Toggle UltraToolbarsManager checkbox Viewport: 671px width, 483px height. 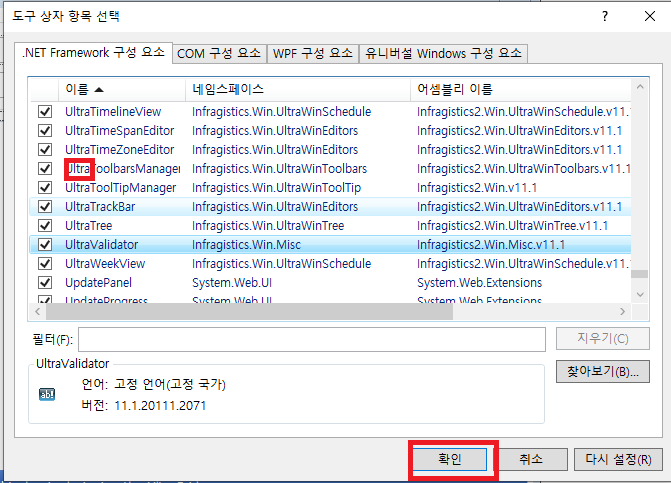pos(45,169)
